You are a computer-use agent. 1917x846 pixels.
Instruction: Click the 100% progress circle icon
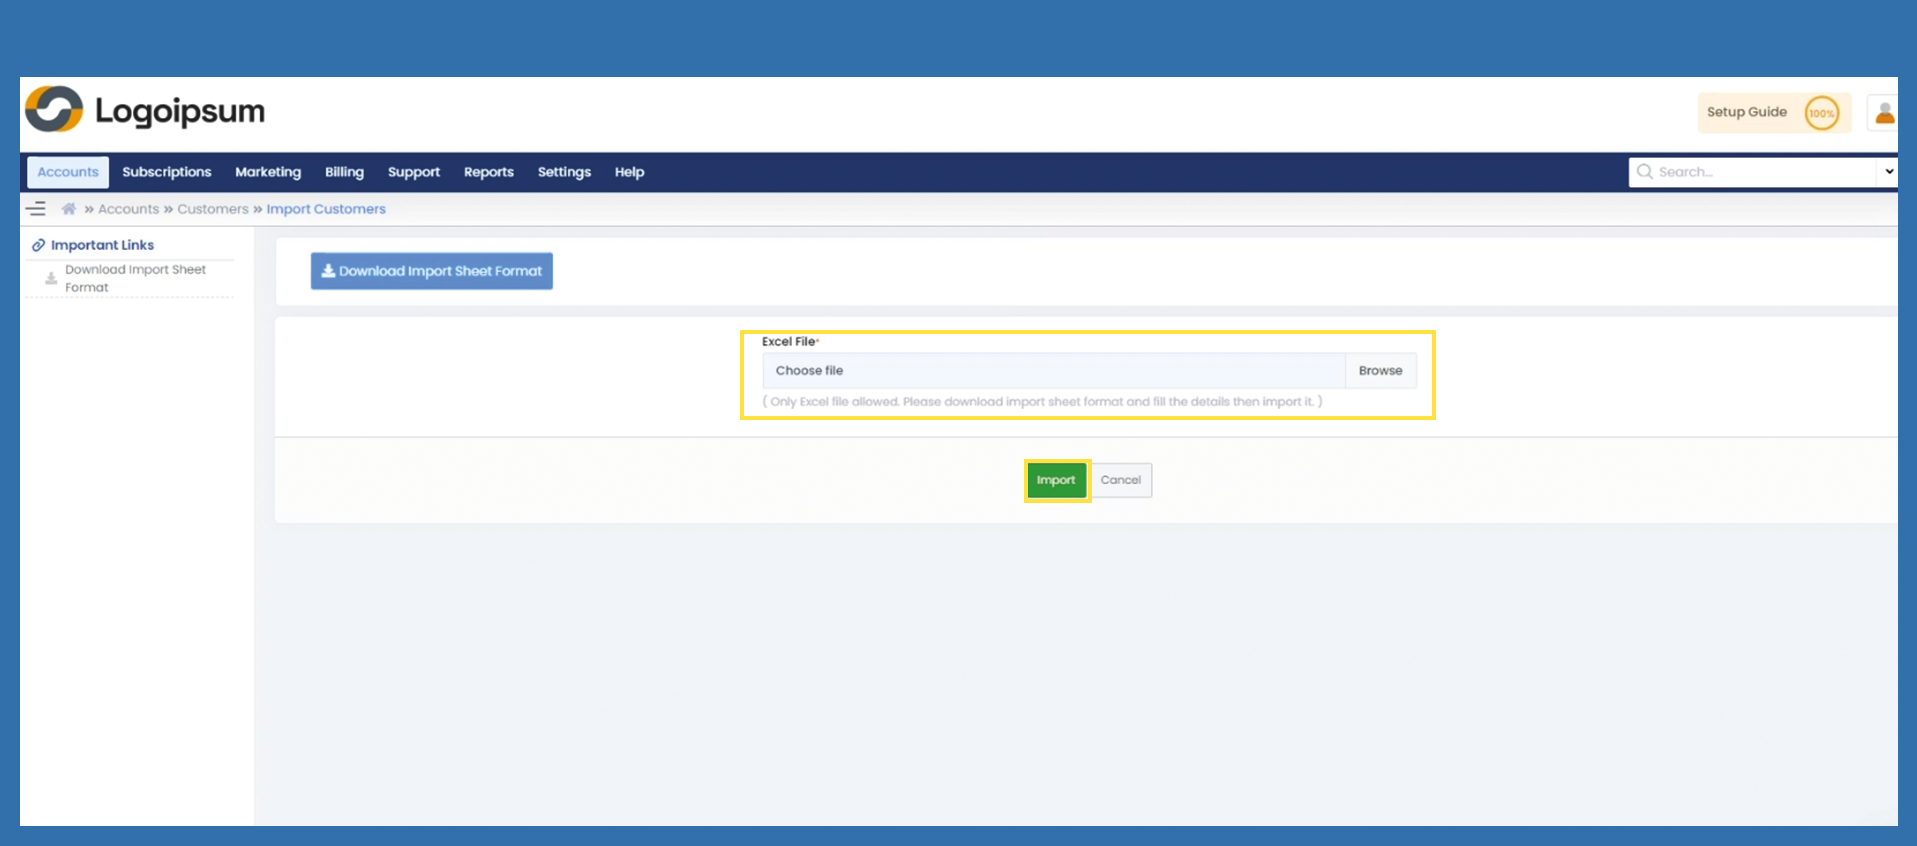1821,113
